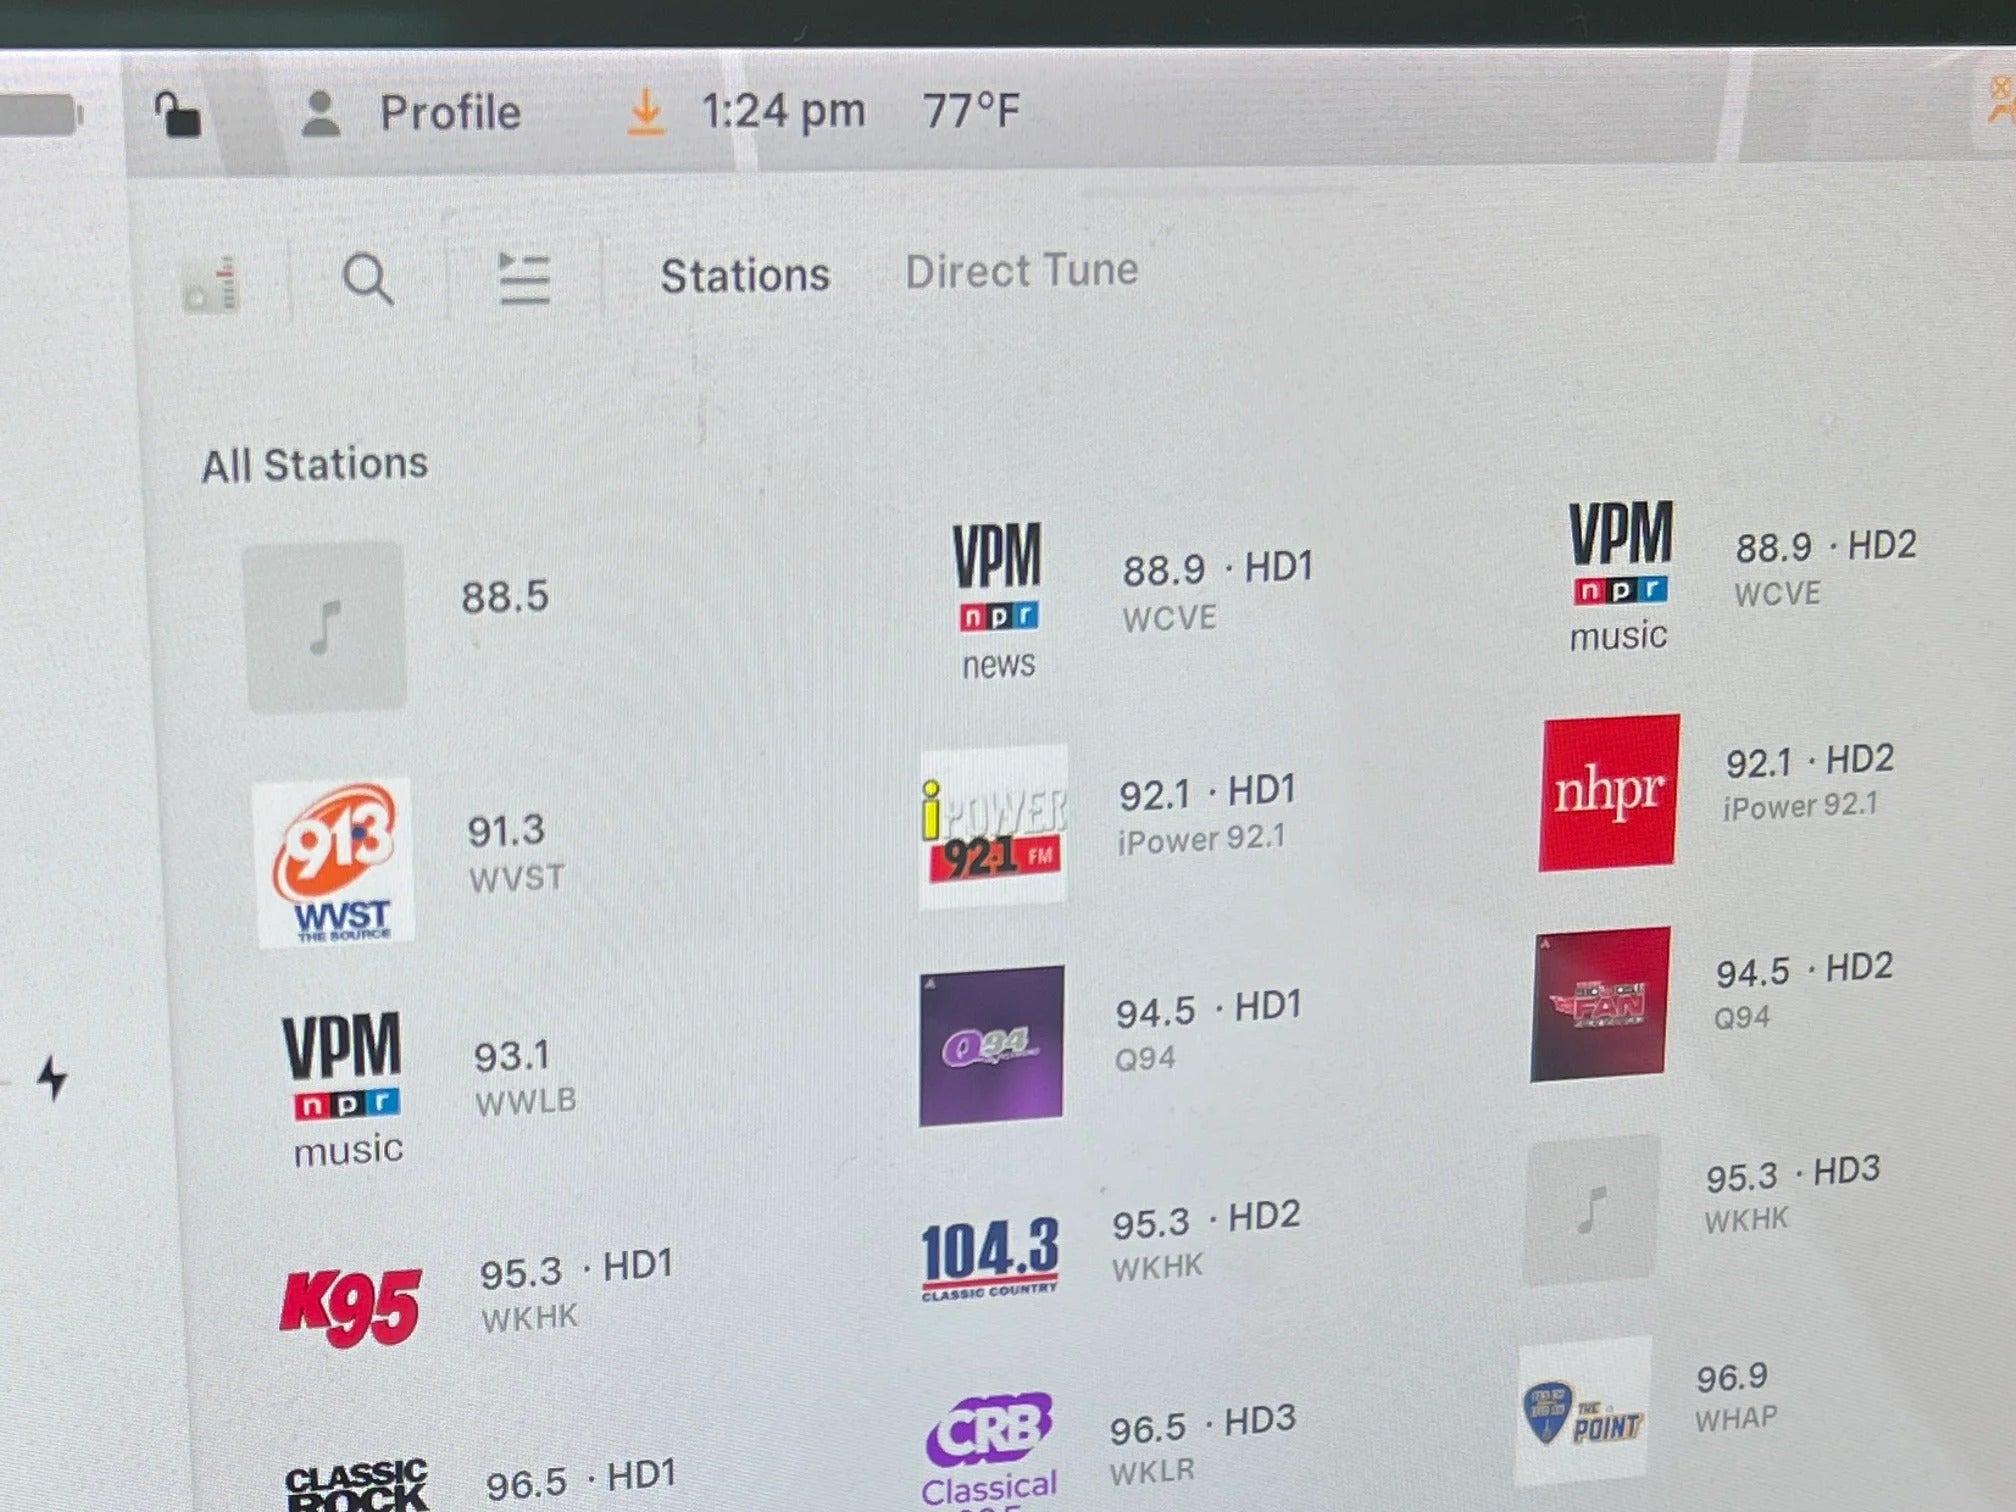Tap '88.9 · HD2' station text

(1825, 546)
